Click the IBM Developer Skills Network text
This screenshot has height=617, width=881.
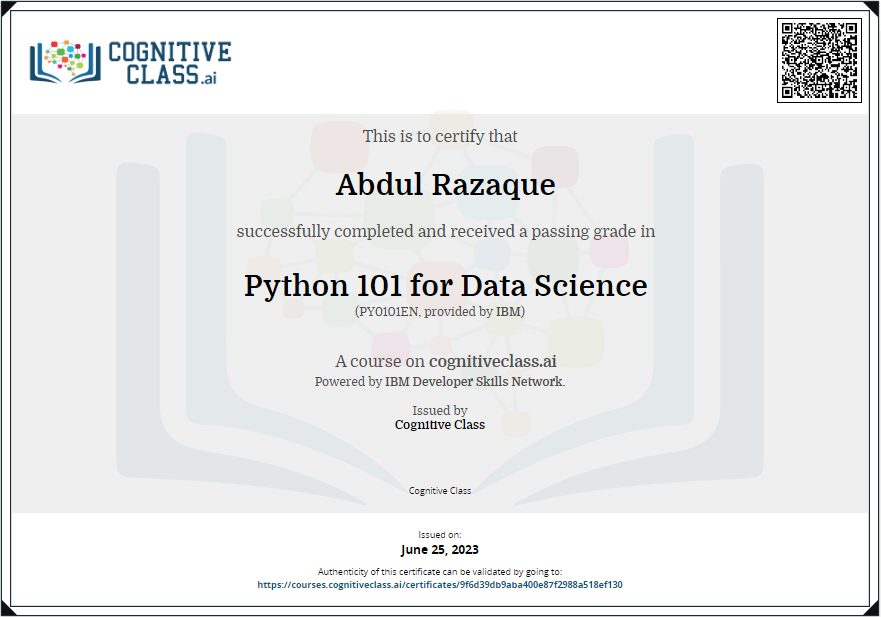click(x=474, y=382)
